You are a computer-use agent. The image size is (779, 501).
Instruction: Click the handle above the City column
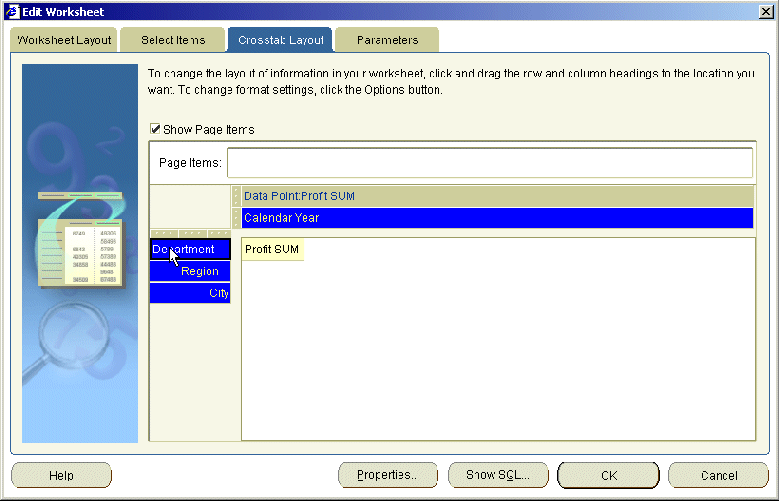click(219, 233)
